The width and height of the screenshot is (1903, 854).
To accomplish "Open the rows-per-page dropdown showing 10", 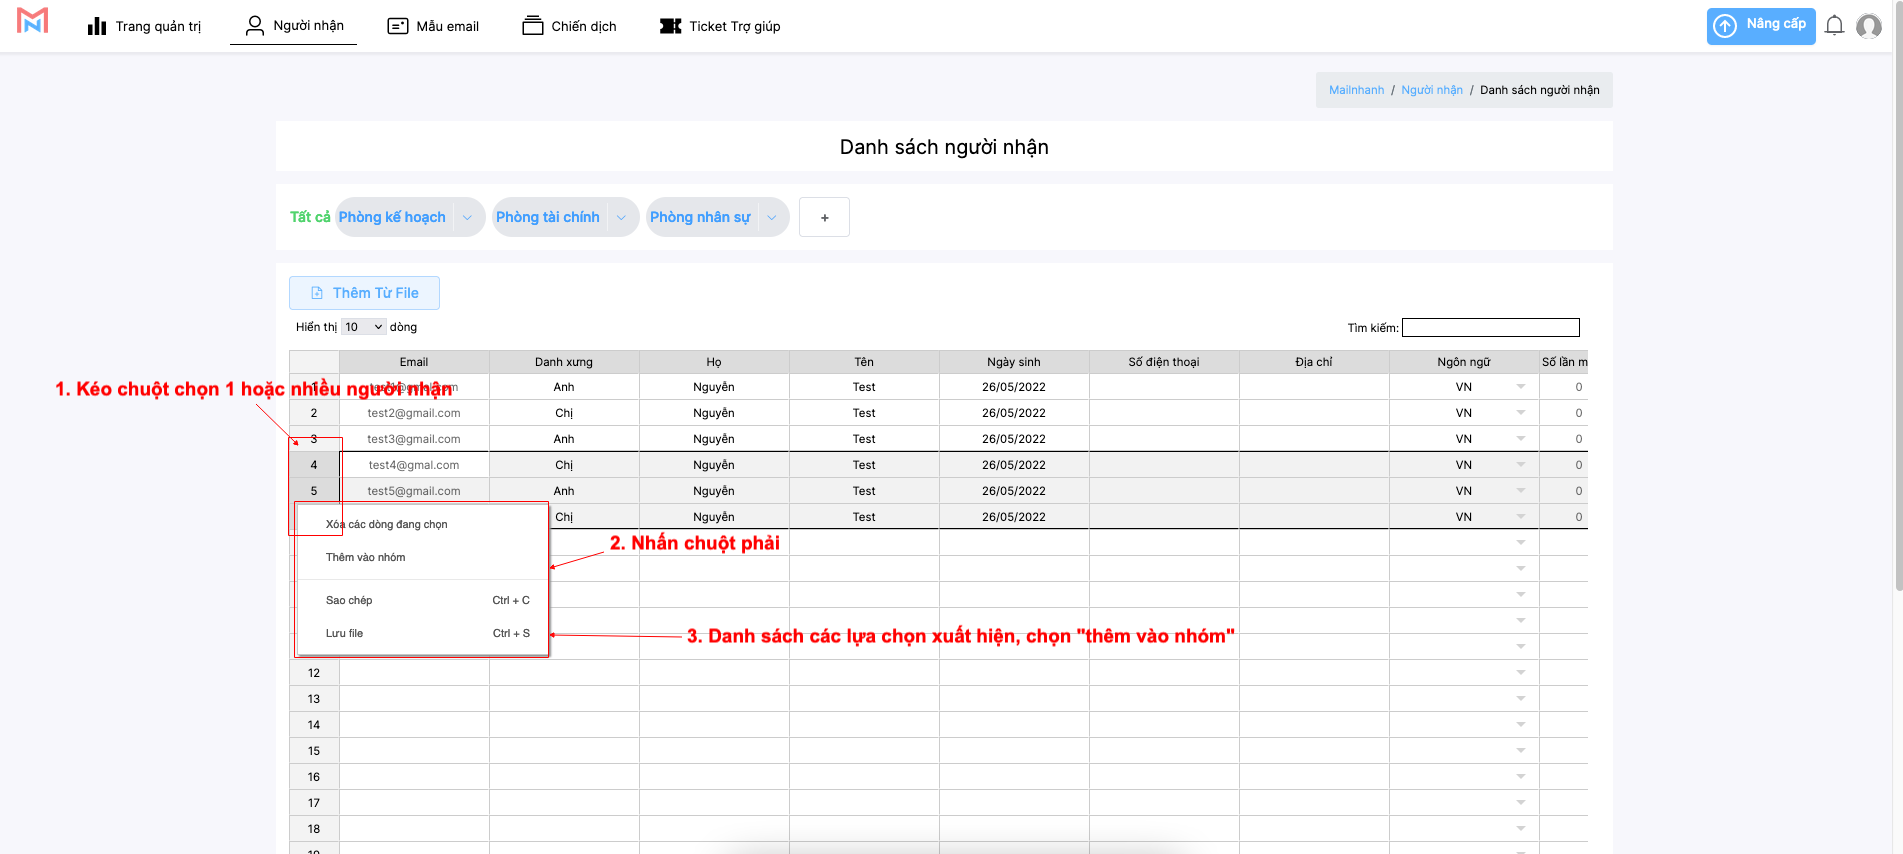I will tap(364, 327).
